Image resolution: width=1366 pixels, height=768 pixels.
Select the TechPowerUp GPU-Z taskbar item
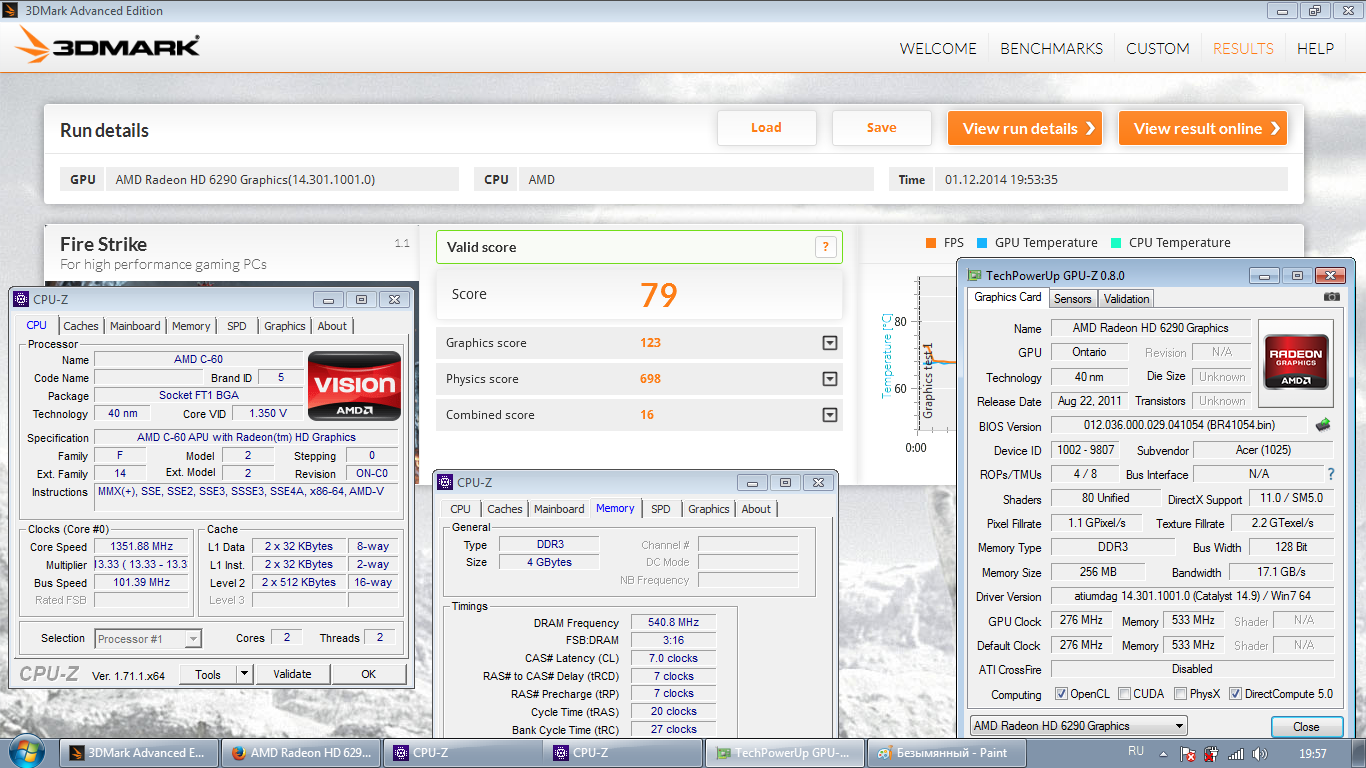[x=785, y=753]
